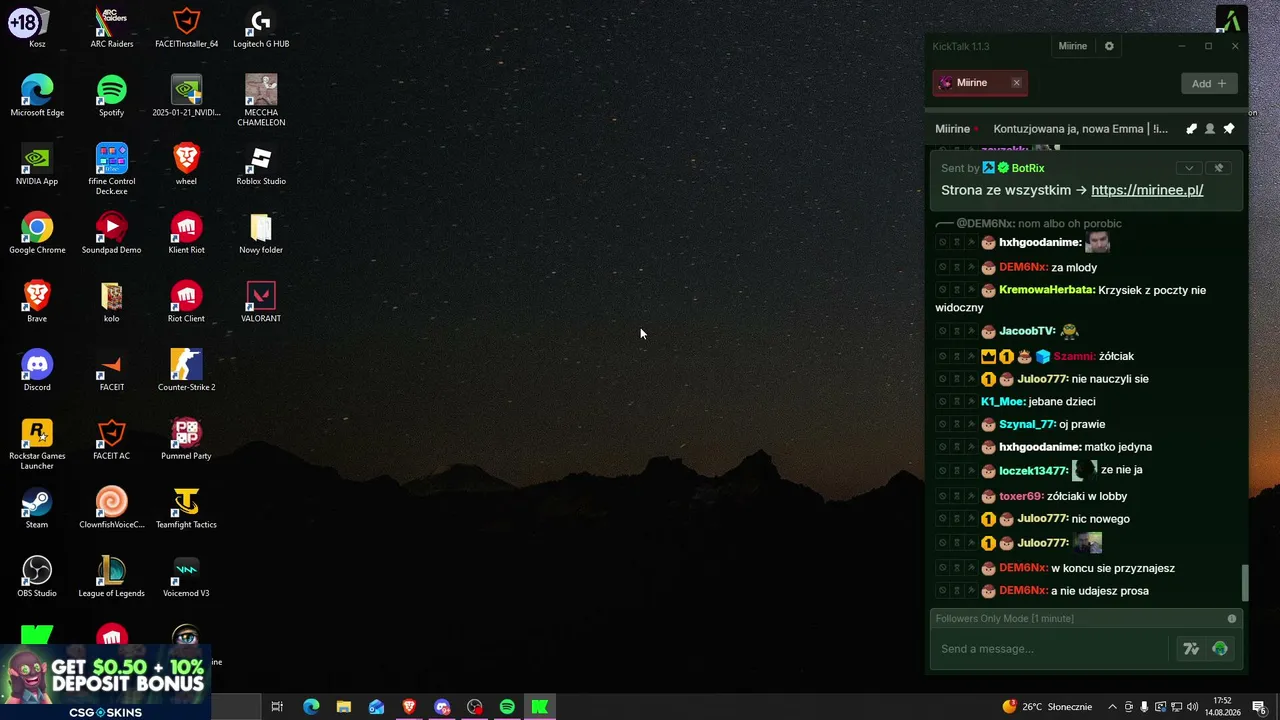The width and height of the screenshot is (1280, 720).
Task: Open Spotify from the taskbar
Action: (x=507, y=707)
